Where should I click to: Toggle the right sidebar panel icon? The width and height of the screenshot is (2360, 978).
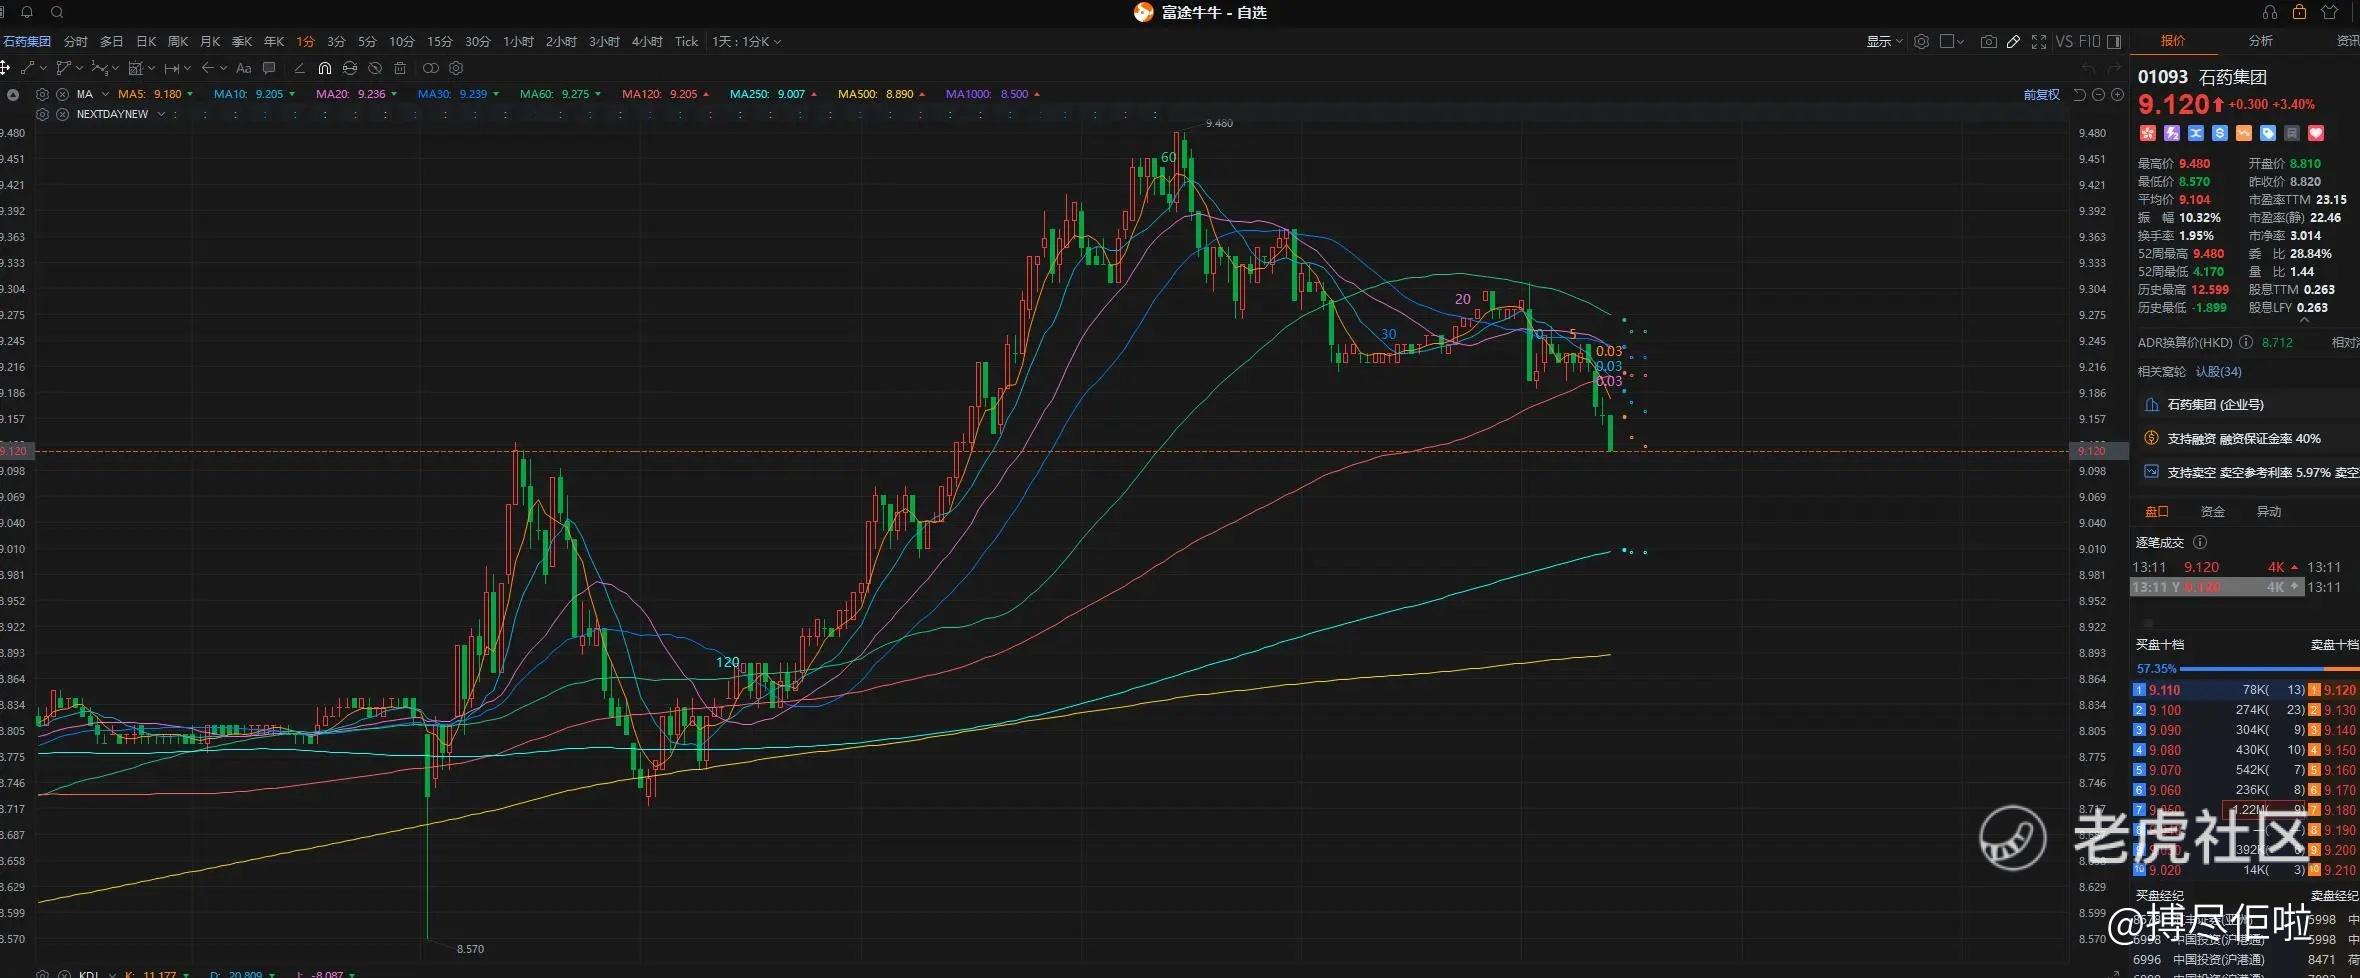click(2114, 41)
